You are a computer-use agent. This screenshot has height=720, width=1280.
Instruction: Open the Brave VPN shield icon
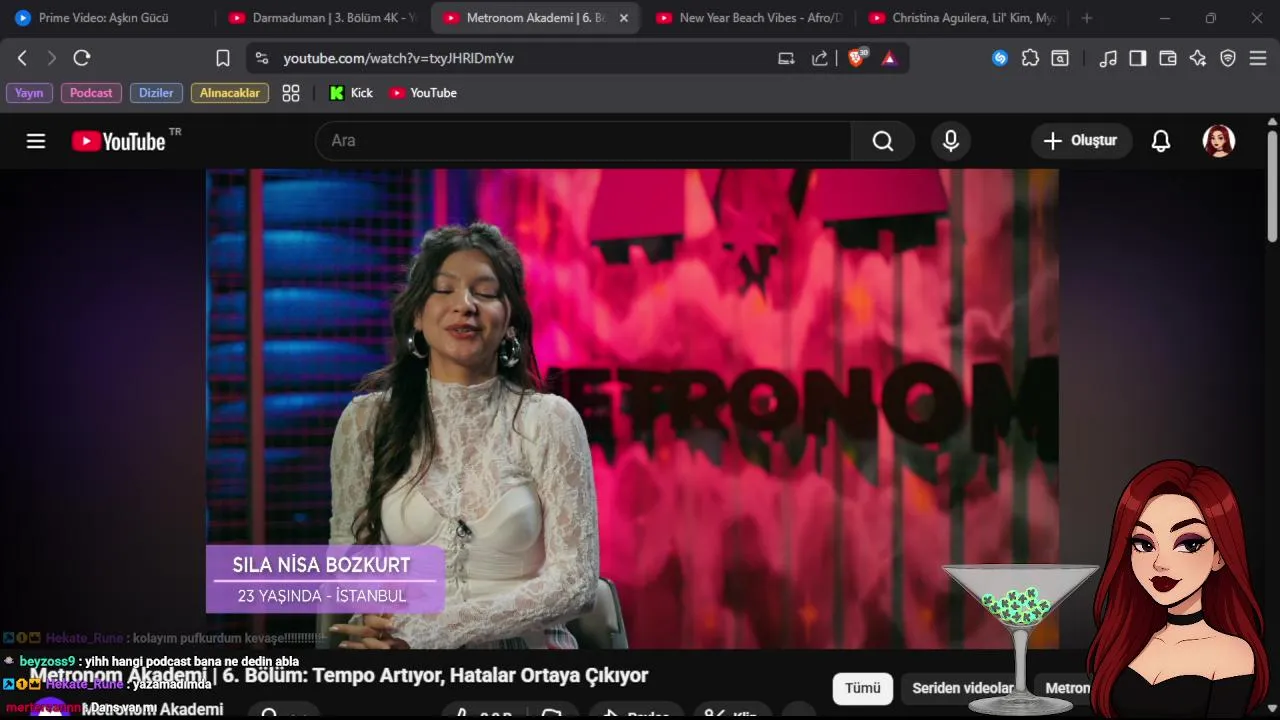click(x=1228, y=58)
